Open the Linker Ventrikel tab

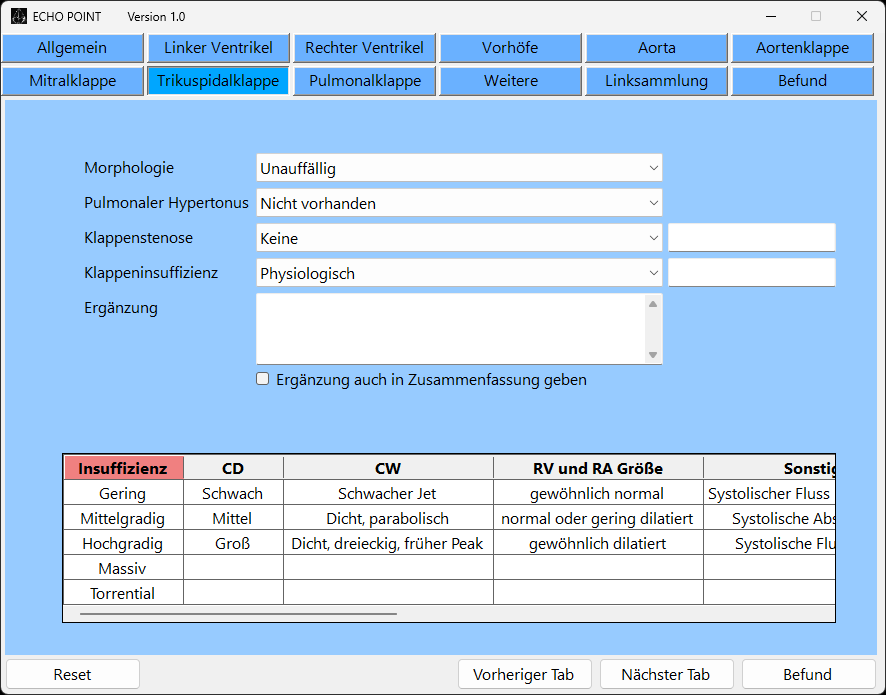click(219, 48)
